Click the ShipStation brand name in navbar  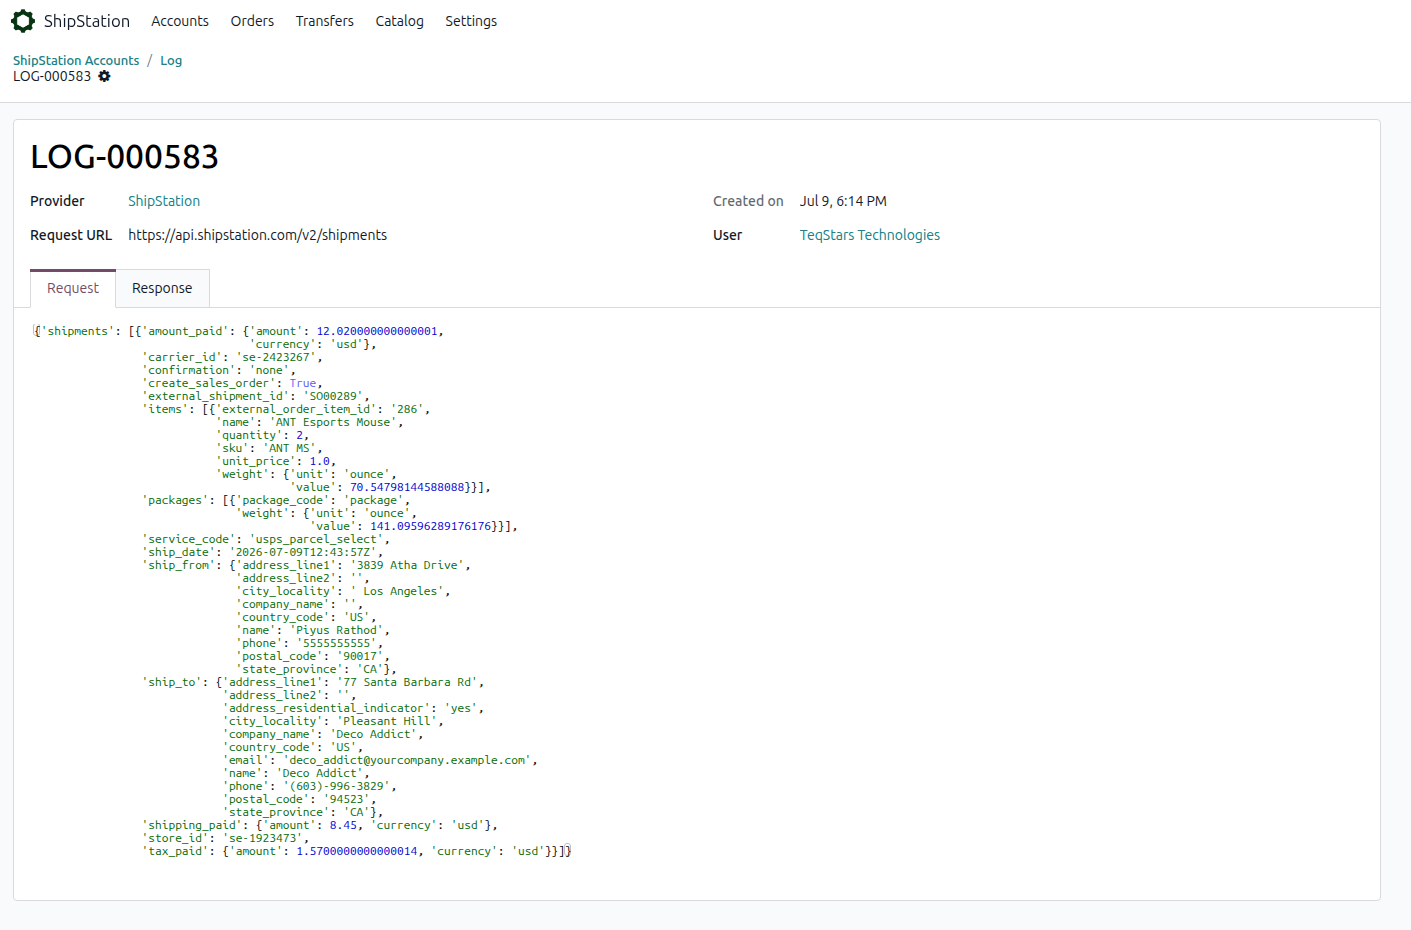(x=87, y=21)
